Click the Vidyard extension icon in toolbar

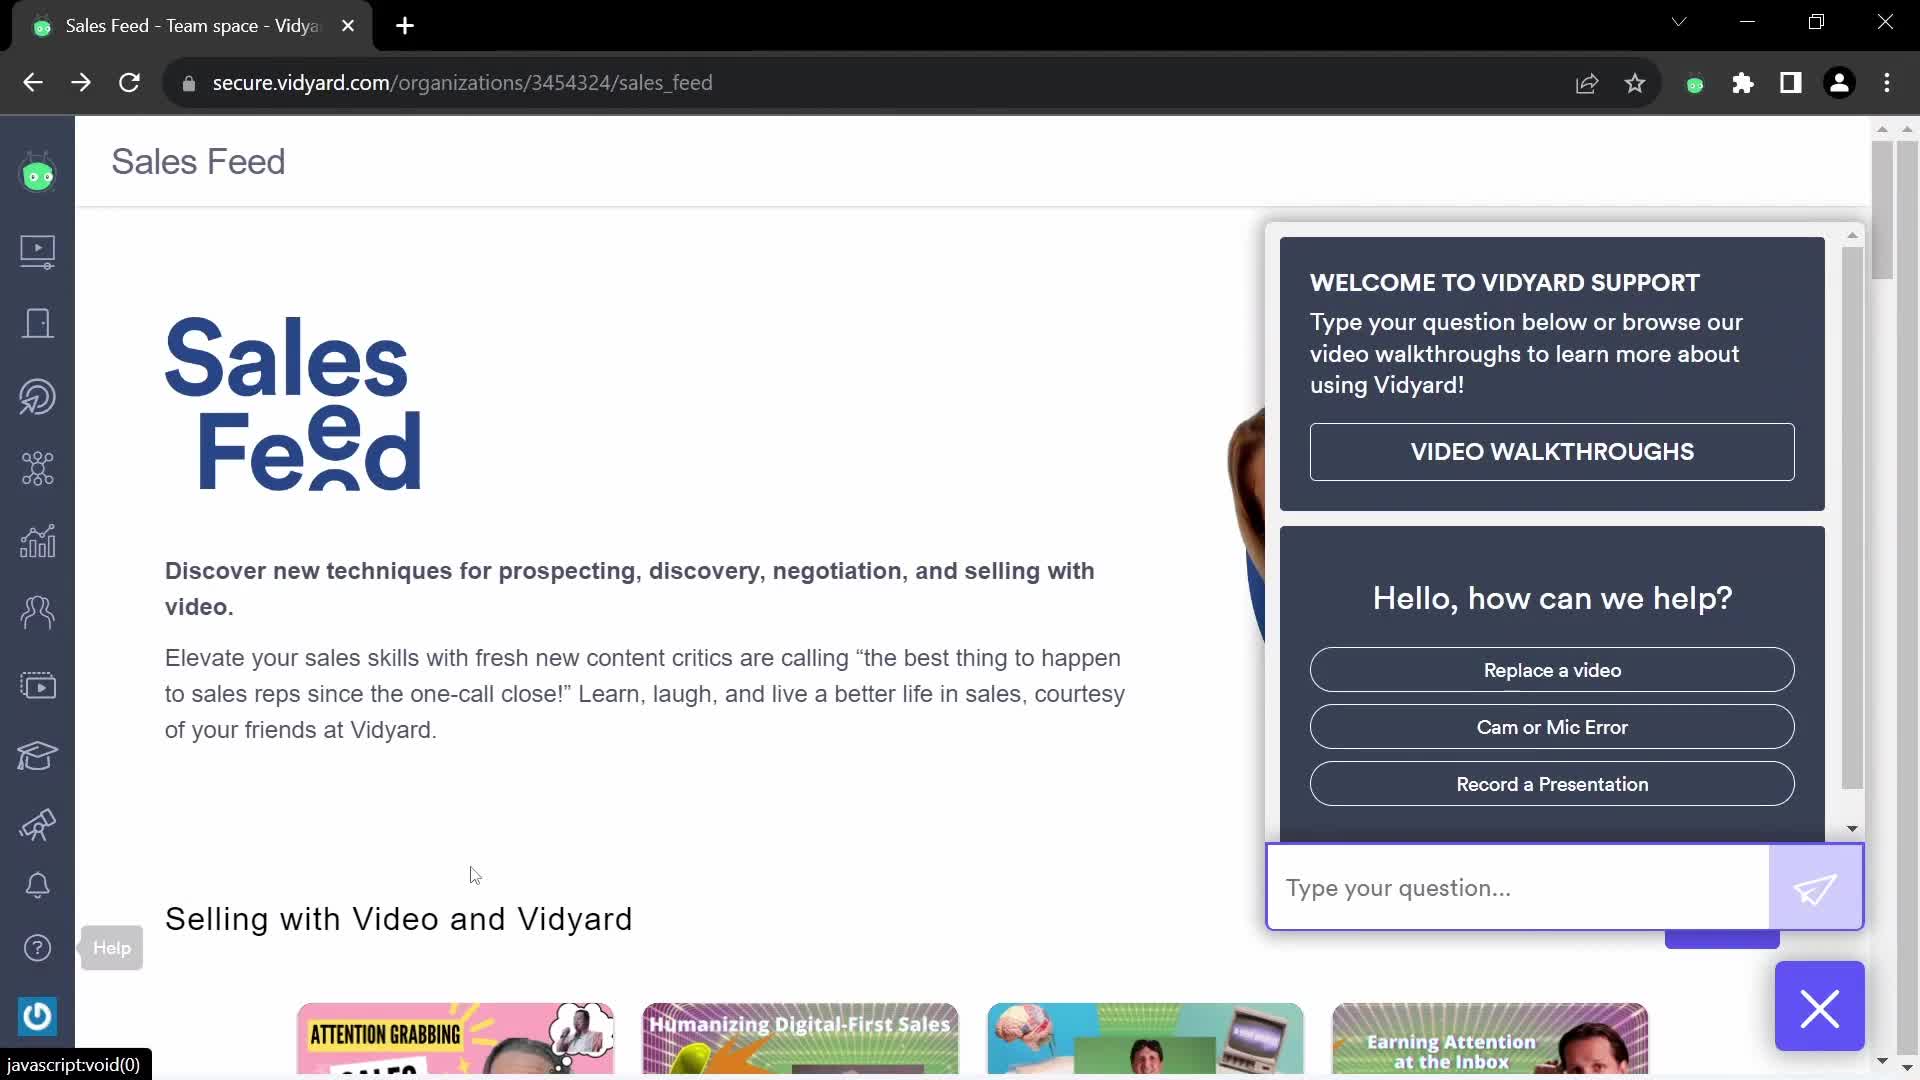coord(1695,84)
